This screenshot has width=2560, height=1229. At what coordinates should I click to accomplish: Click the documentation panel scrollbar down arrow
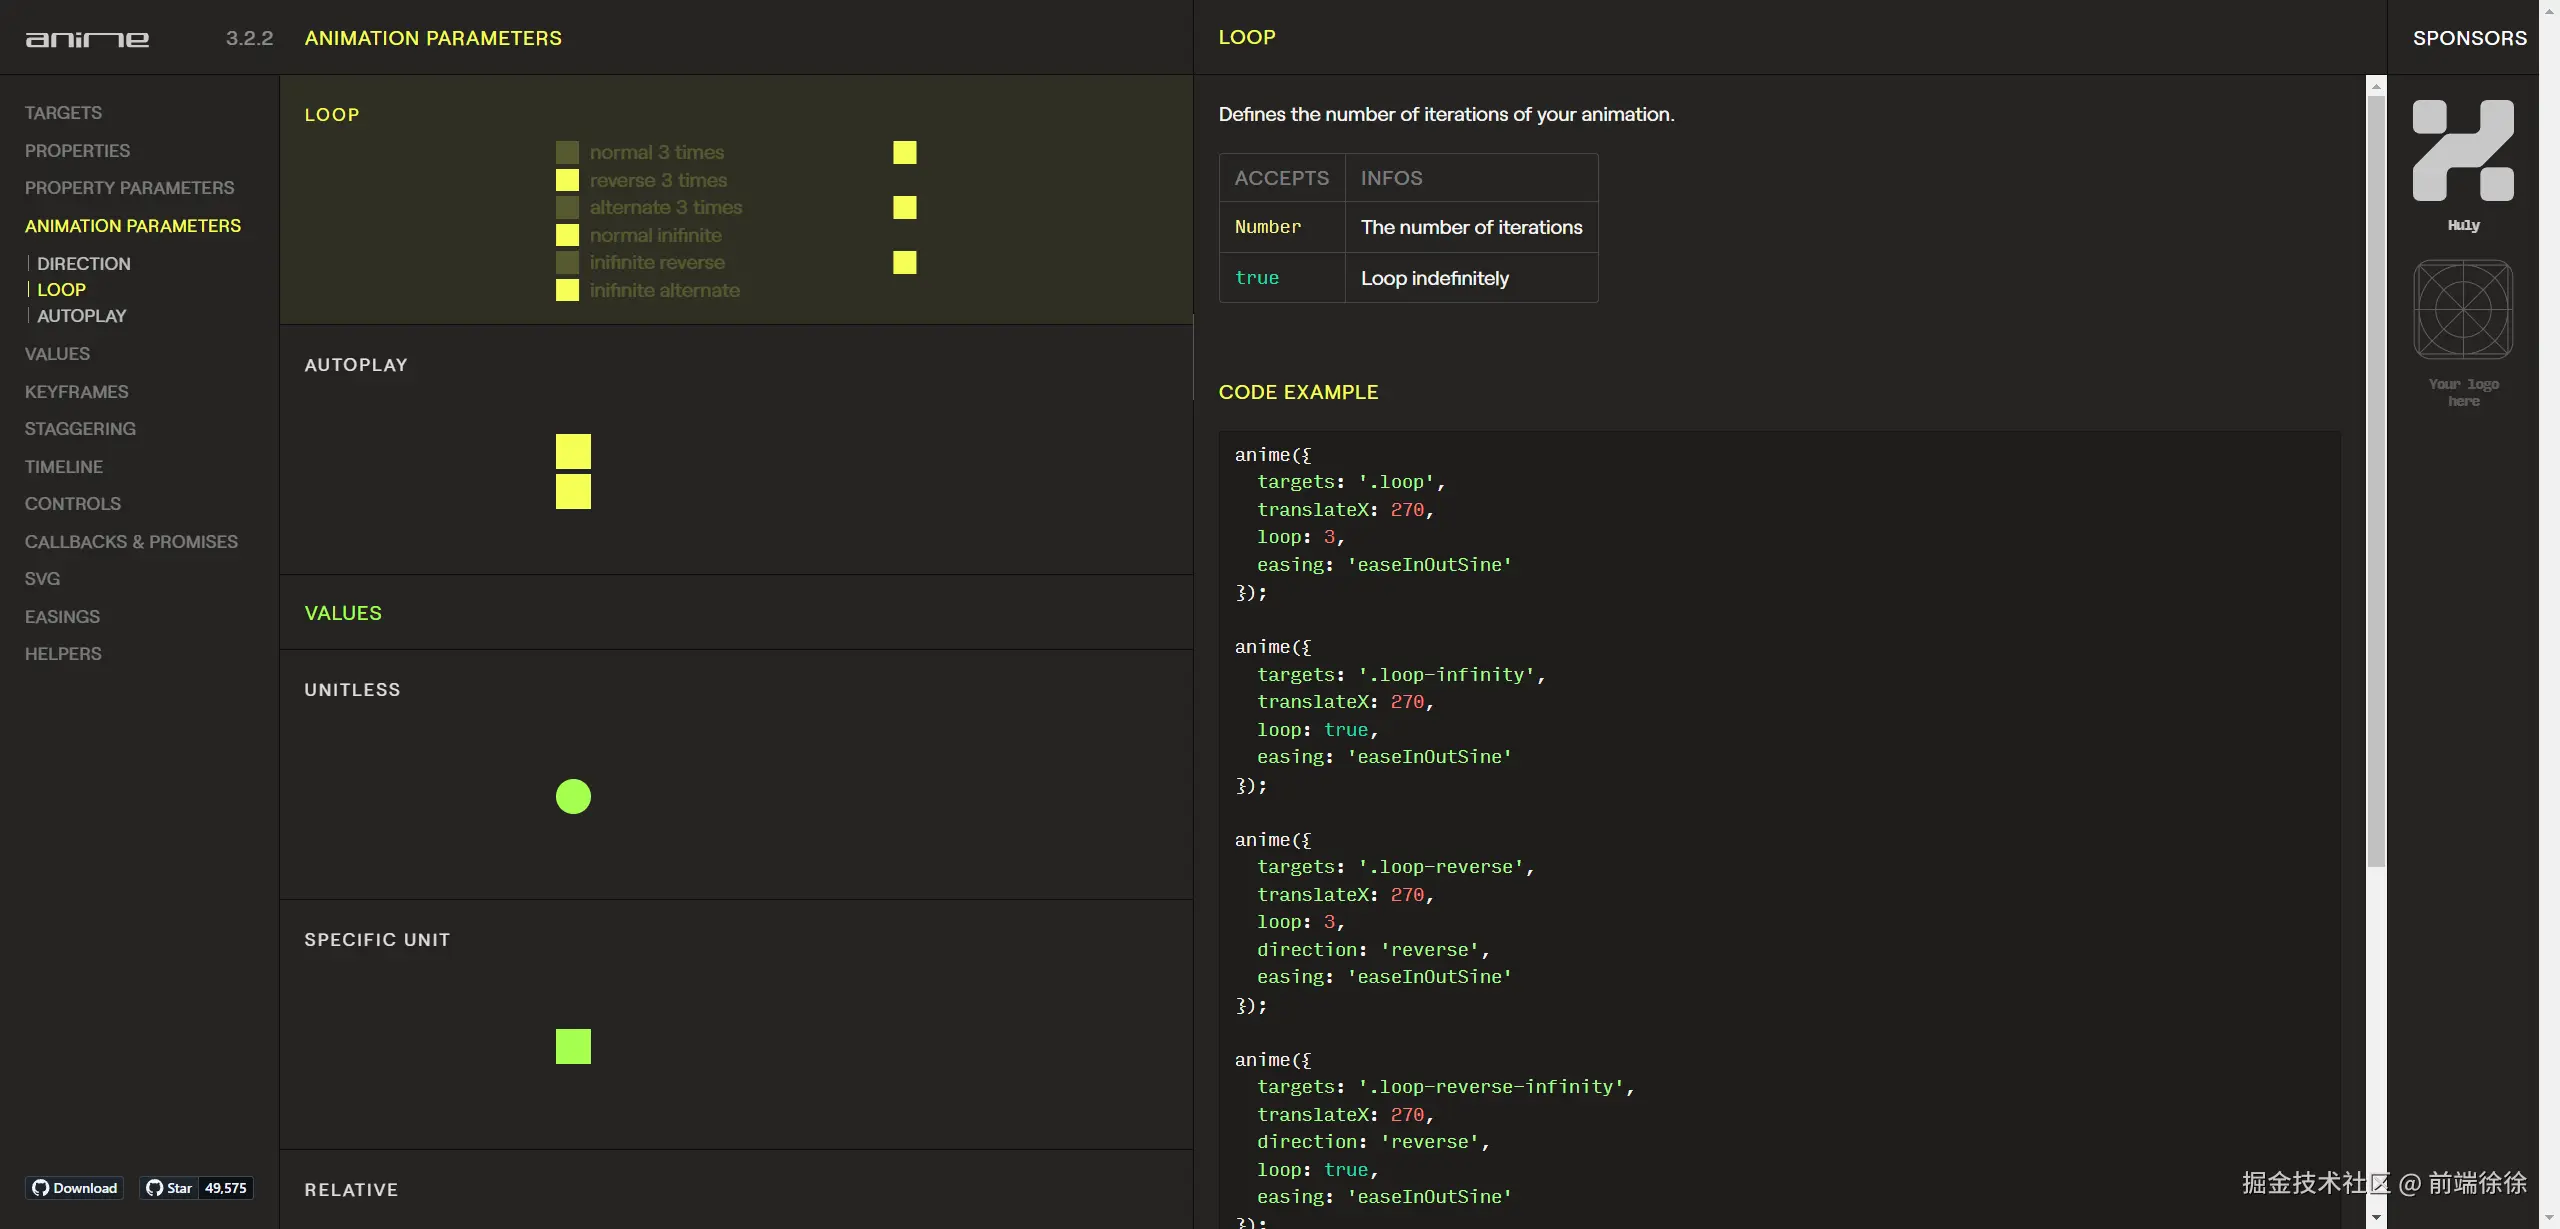pos(2376,1218)
